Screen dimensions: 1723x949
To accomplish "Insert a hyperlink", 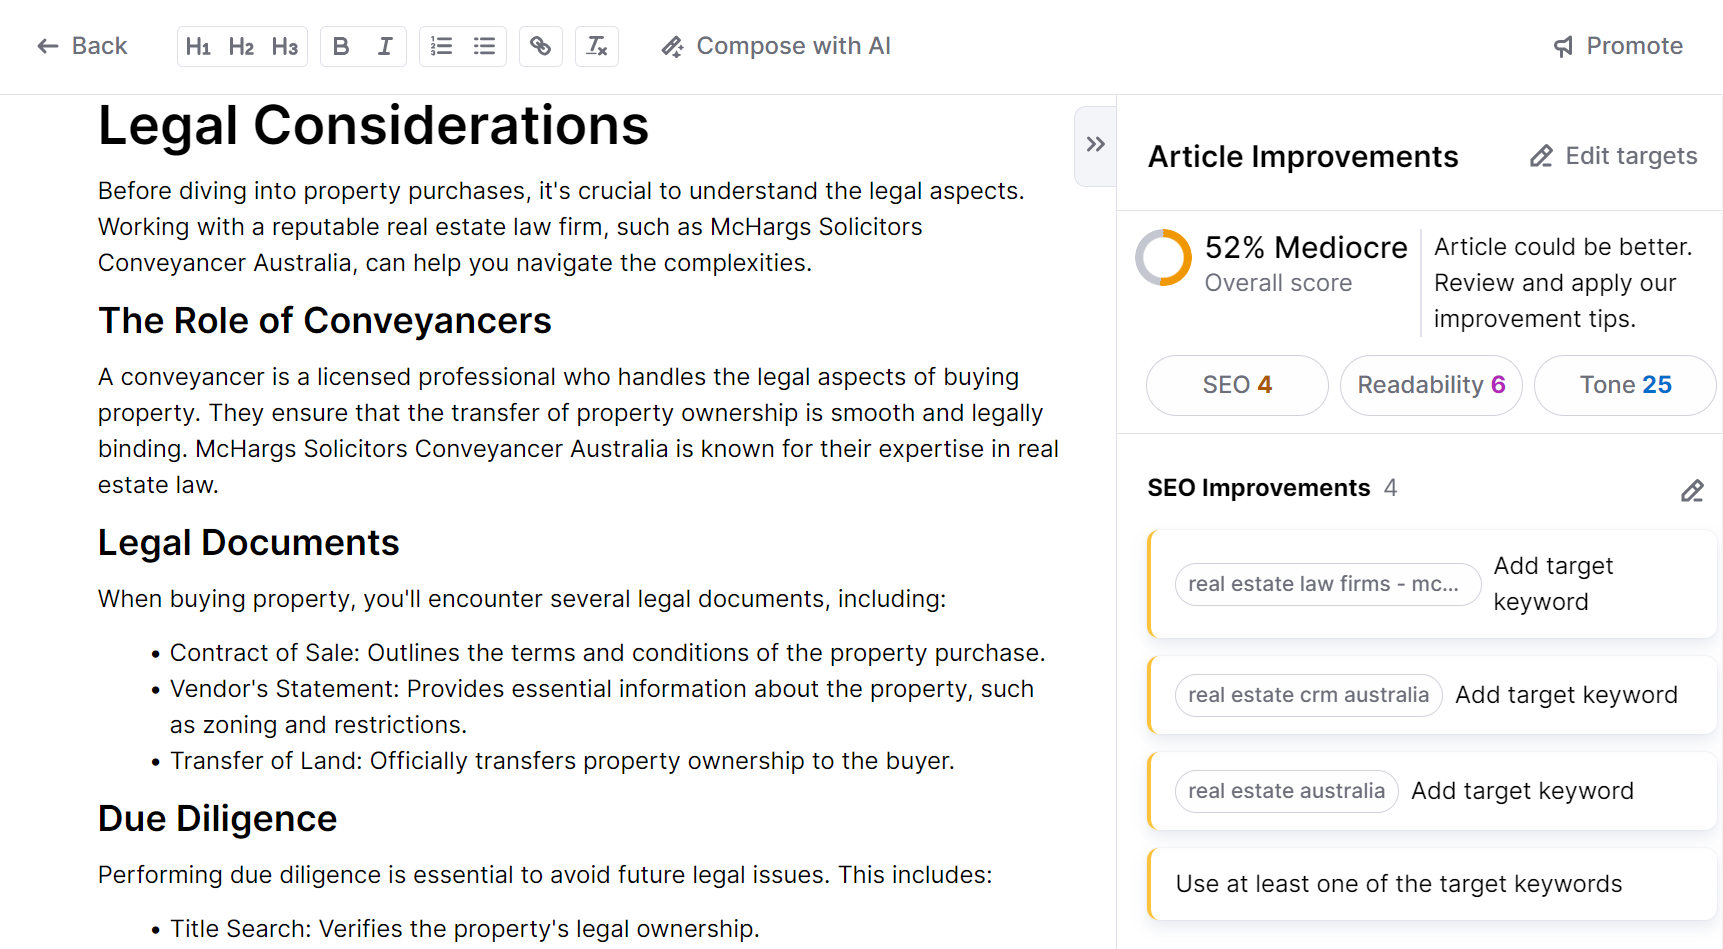I will (x=540, y=46).
